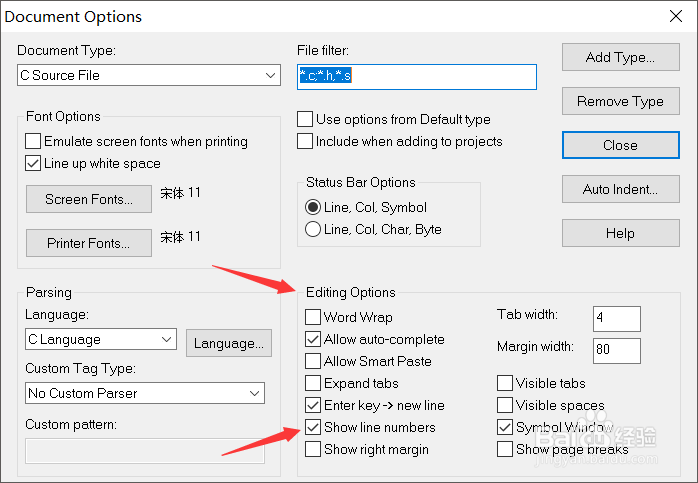Open the Printer Fonts chooser

tap(89, 243)
